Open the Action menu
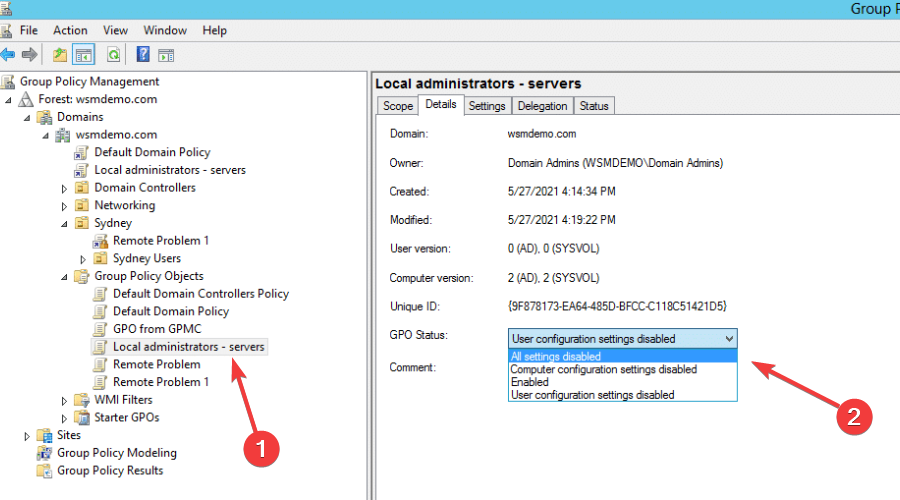The height and width of the screenshot is (500, 900). [x=70, y=30]
